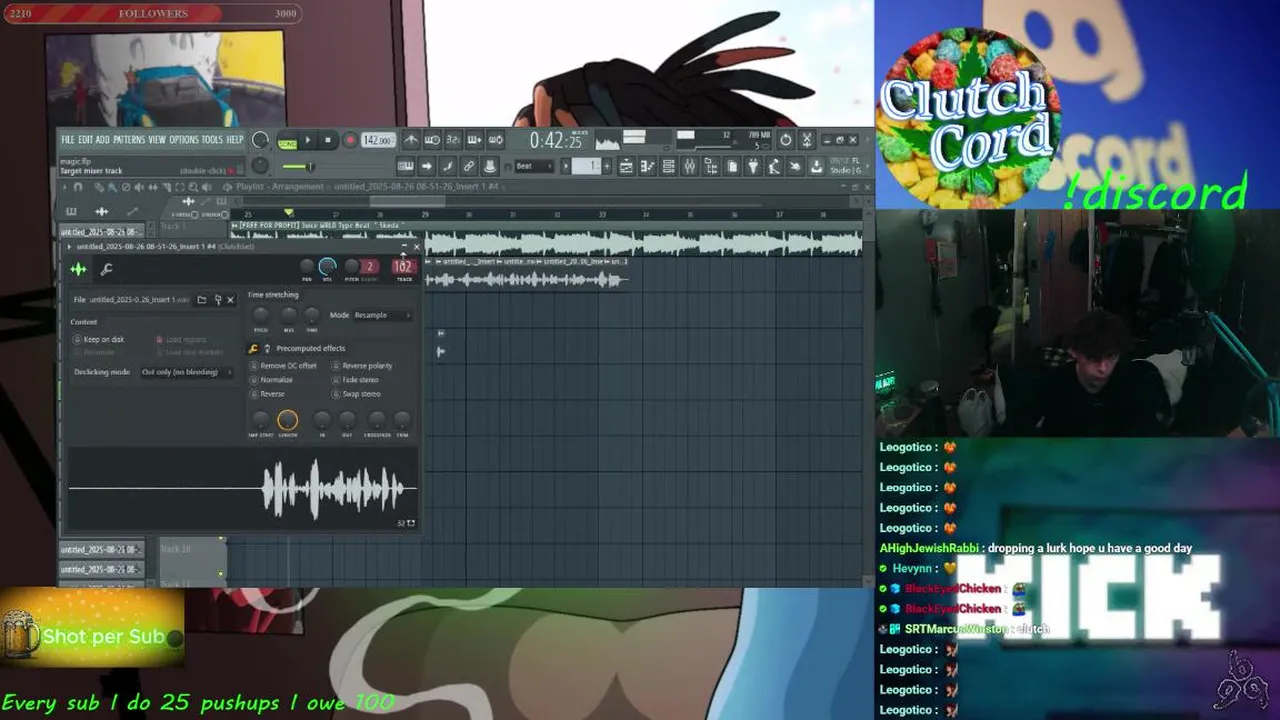Toggle the recording countdown icon
This screenshot has height=720, width=1280.
point(453,140)
